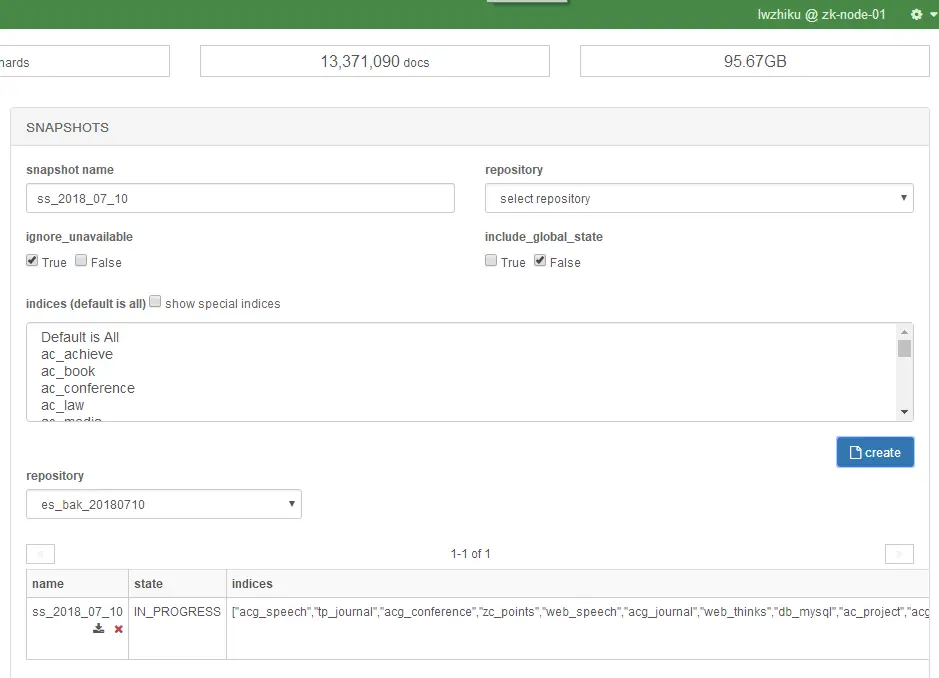Delete the ss_2018_07_10 snapshot with red X
939x678 pixels.
pos(119,629)
